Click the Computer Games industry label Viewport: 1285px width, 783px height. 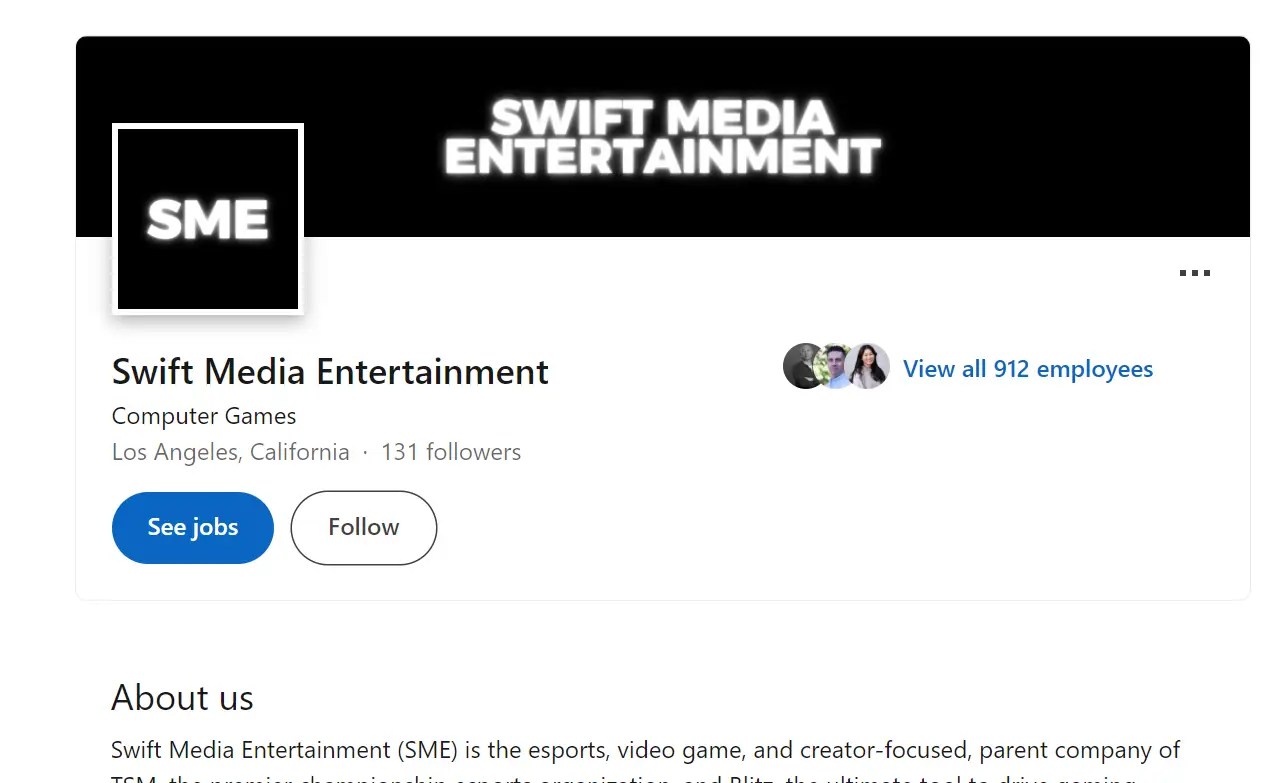(x=203, y=416)
